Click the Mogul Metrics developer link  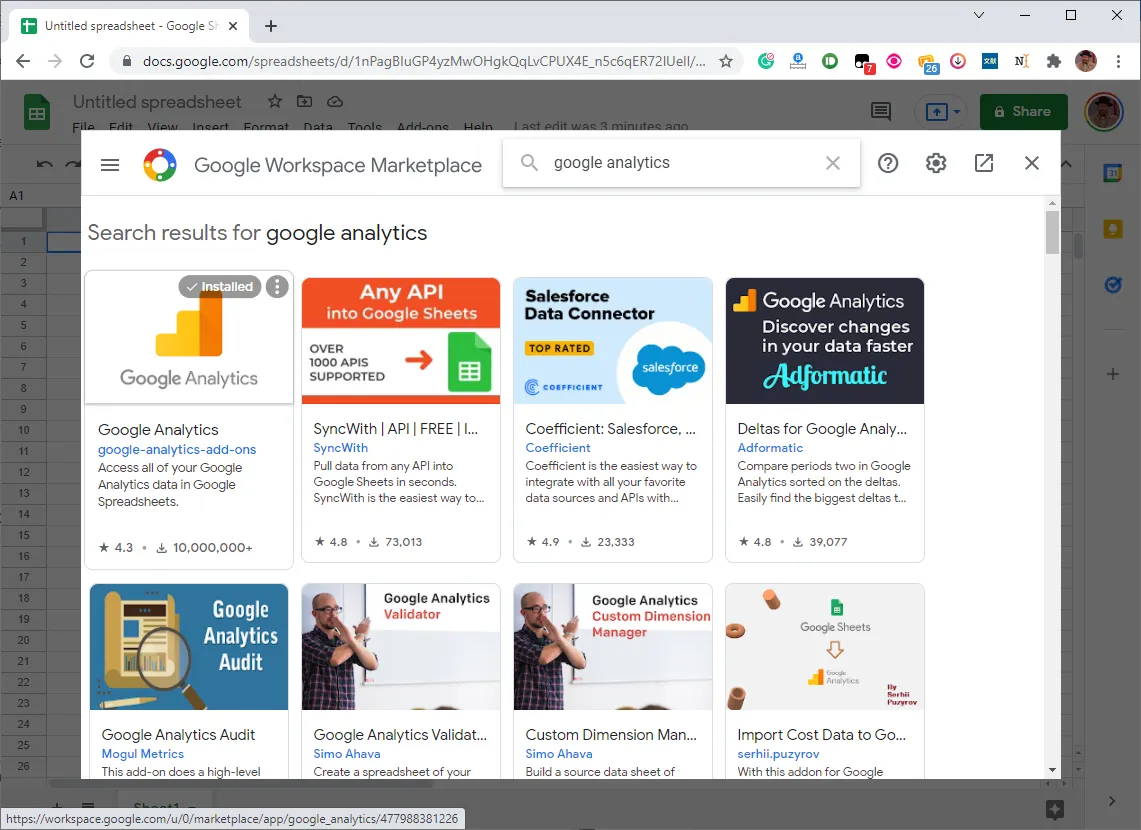click(143, 754)
